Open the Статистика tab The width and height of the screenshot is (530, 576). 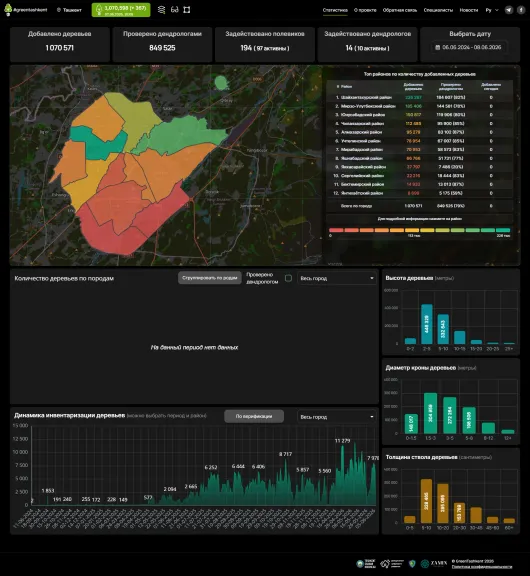335,10
